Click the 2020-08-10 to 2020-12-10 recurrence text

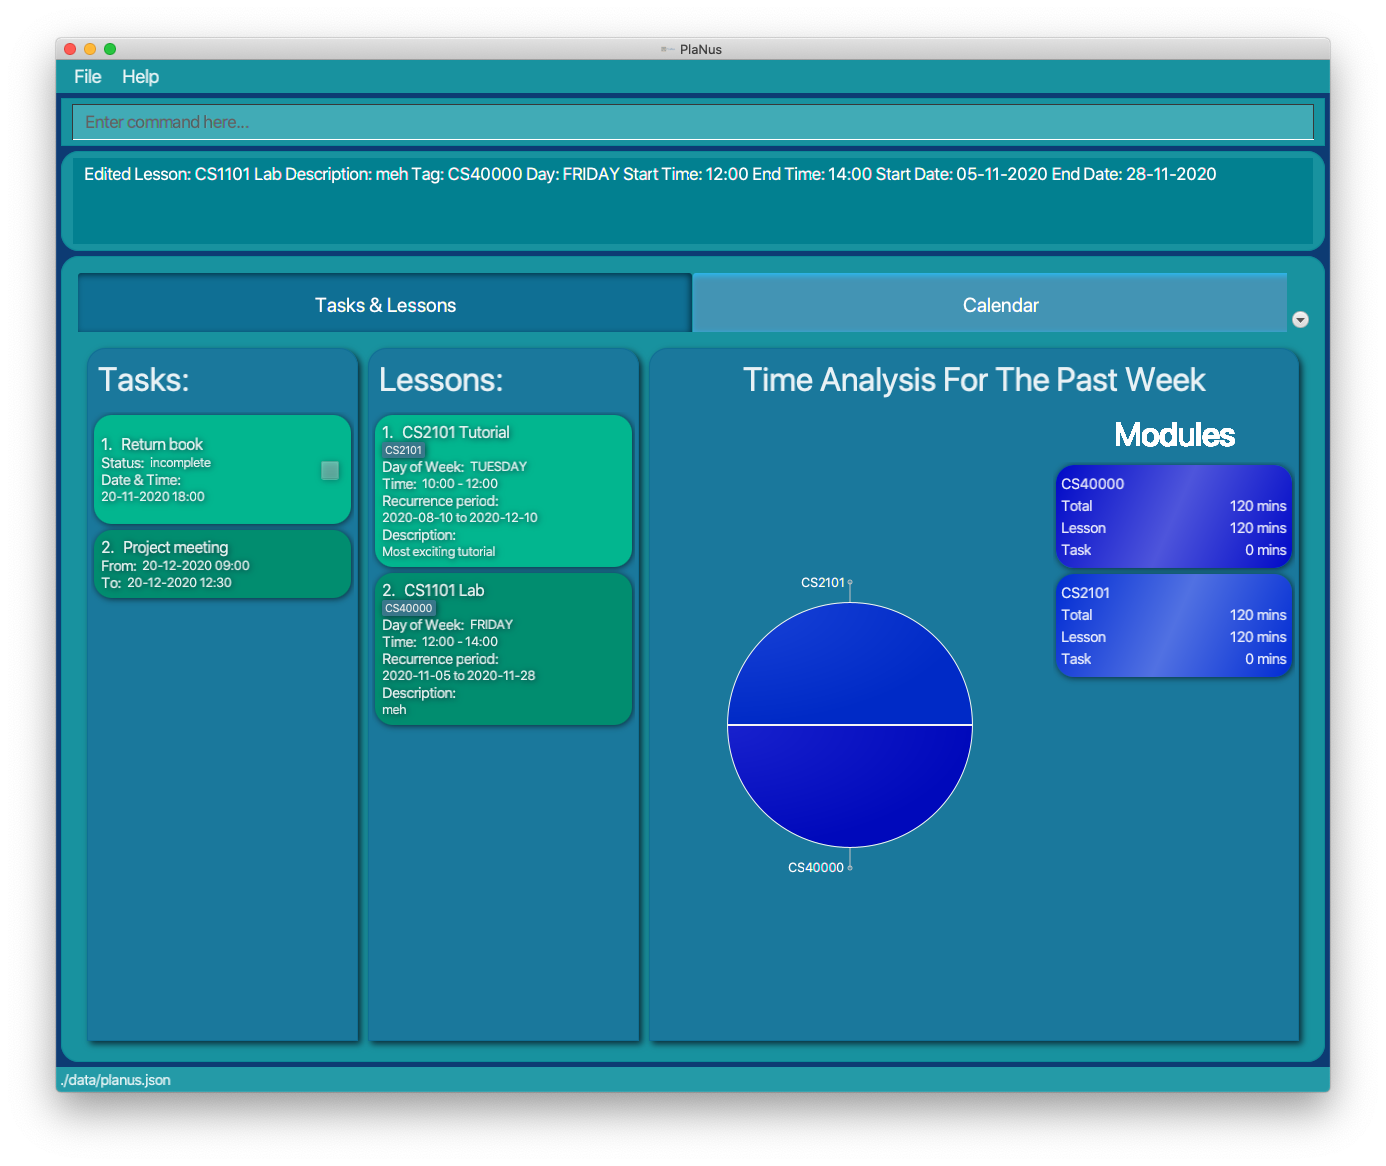tap(460, 518)
